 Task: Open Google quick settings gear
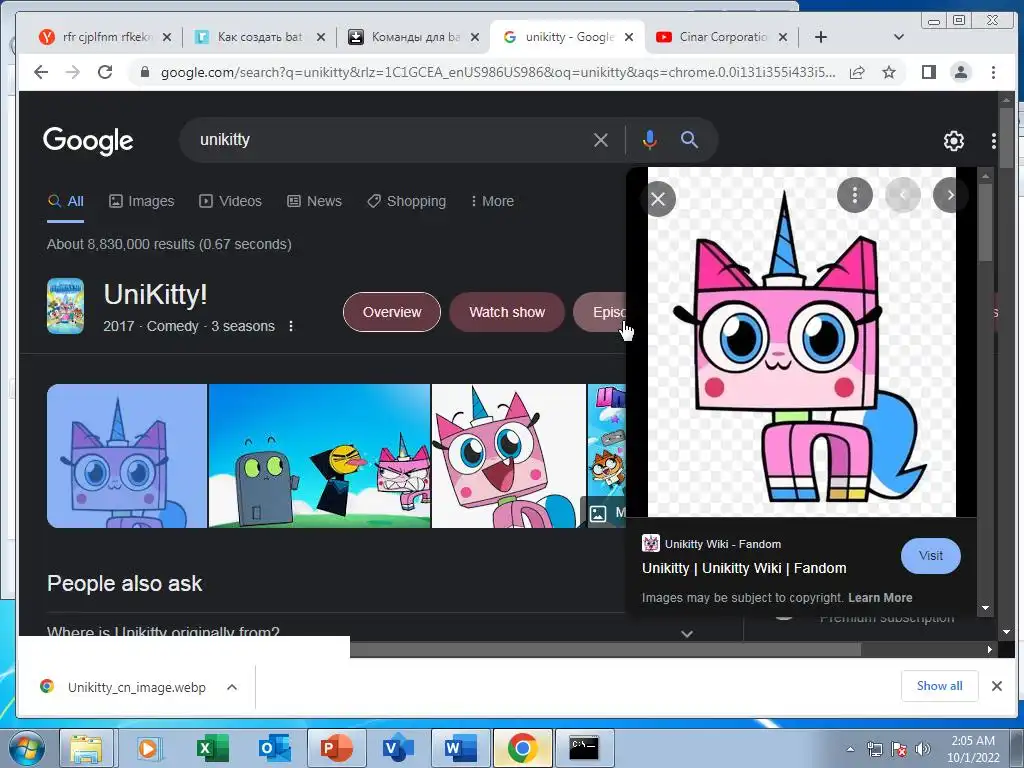point(953,140)
